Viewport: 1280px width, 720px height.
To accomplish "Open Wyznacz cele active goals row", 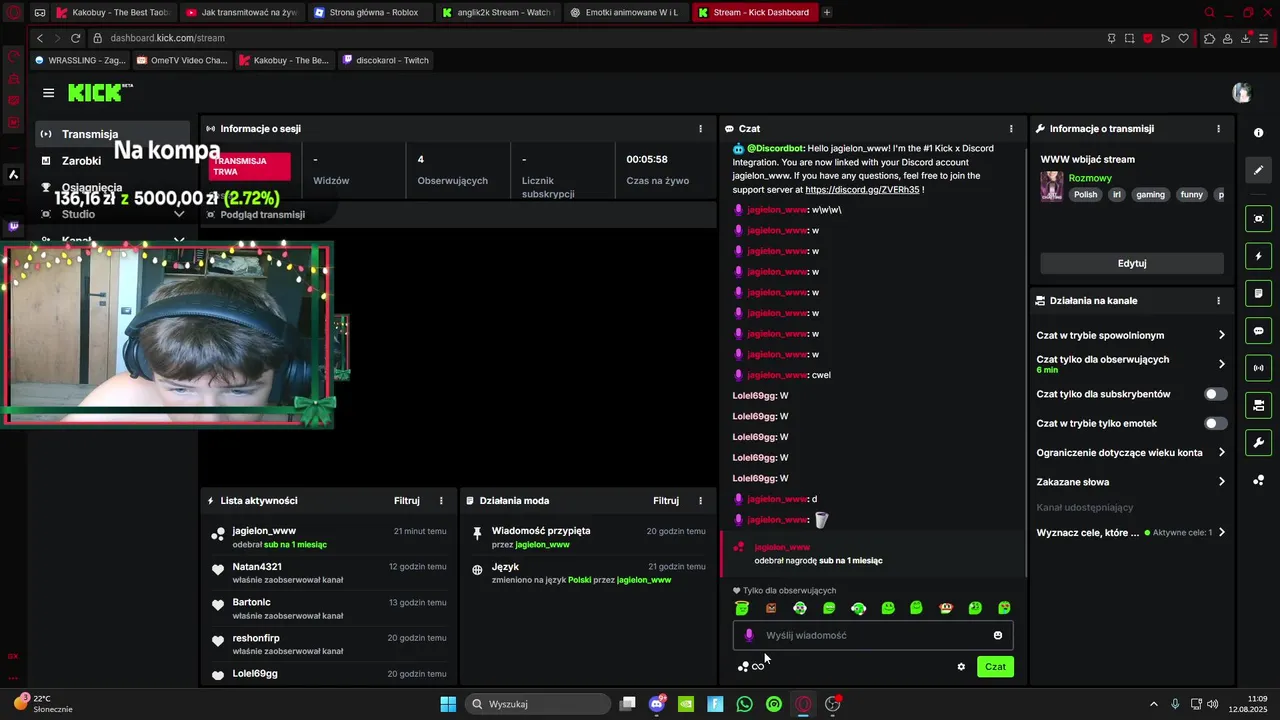I will pyautogui.click(x=1130, y=533).
